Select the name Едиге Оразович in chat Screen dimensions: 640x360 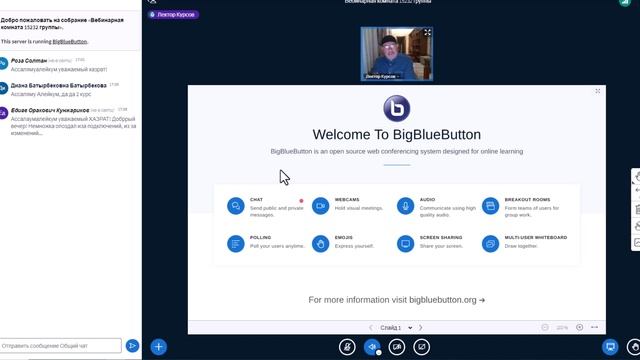click(50, 110)
